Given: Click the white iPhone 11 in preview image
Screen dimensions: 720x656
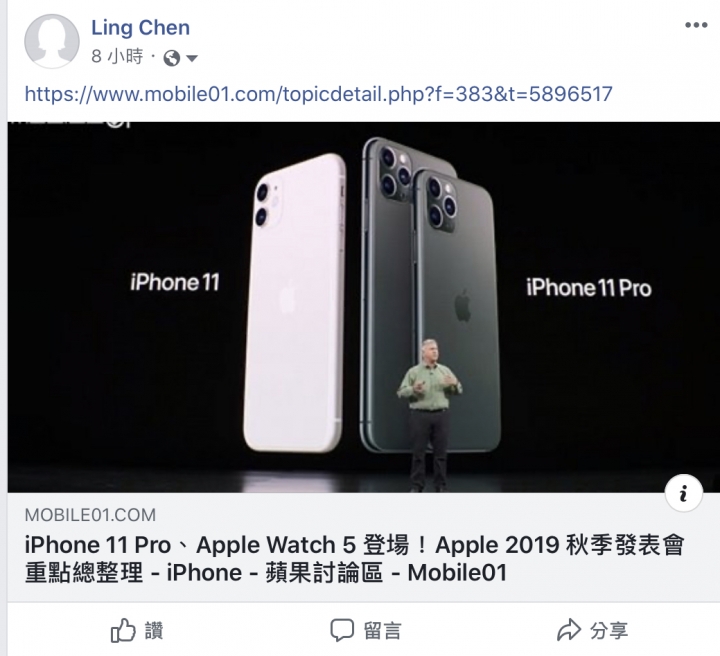Looking at the screenshot, I should point(294,303).
